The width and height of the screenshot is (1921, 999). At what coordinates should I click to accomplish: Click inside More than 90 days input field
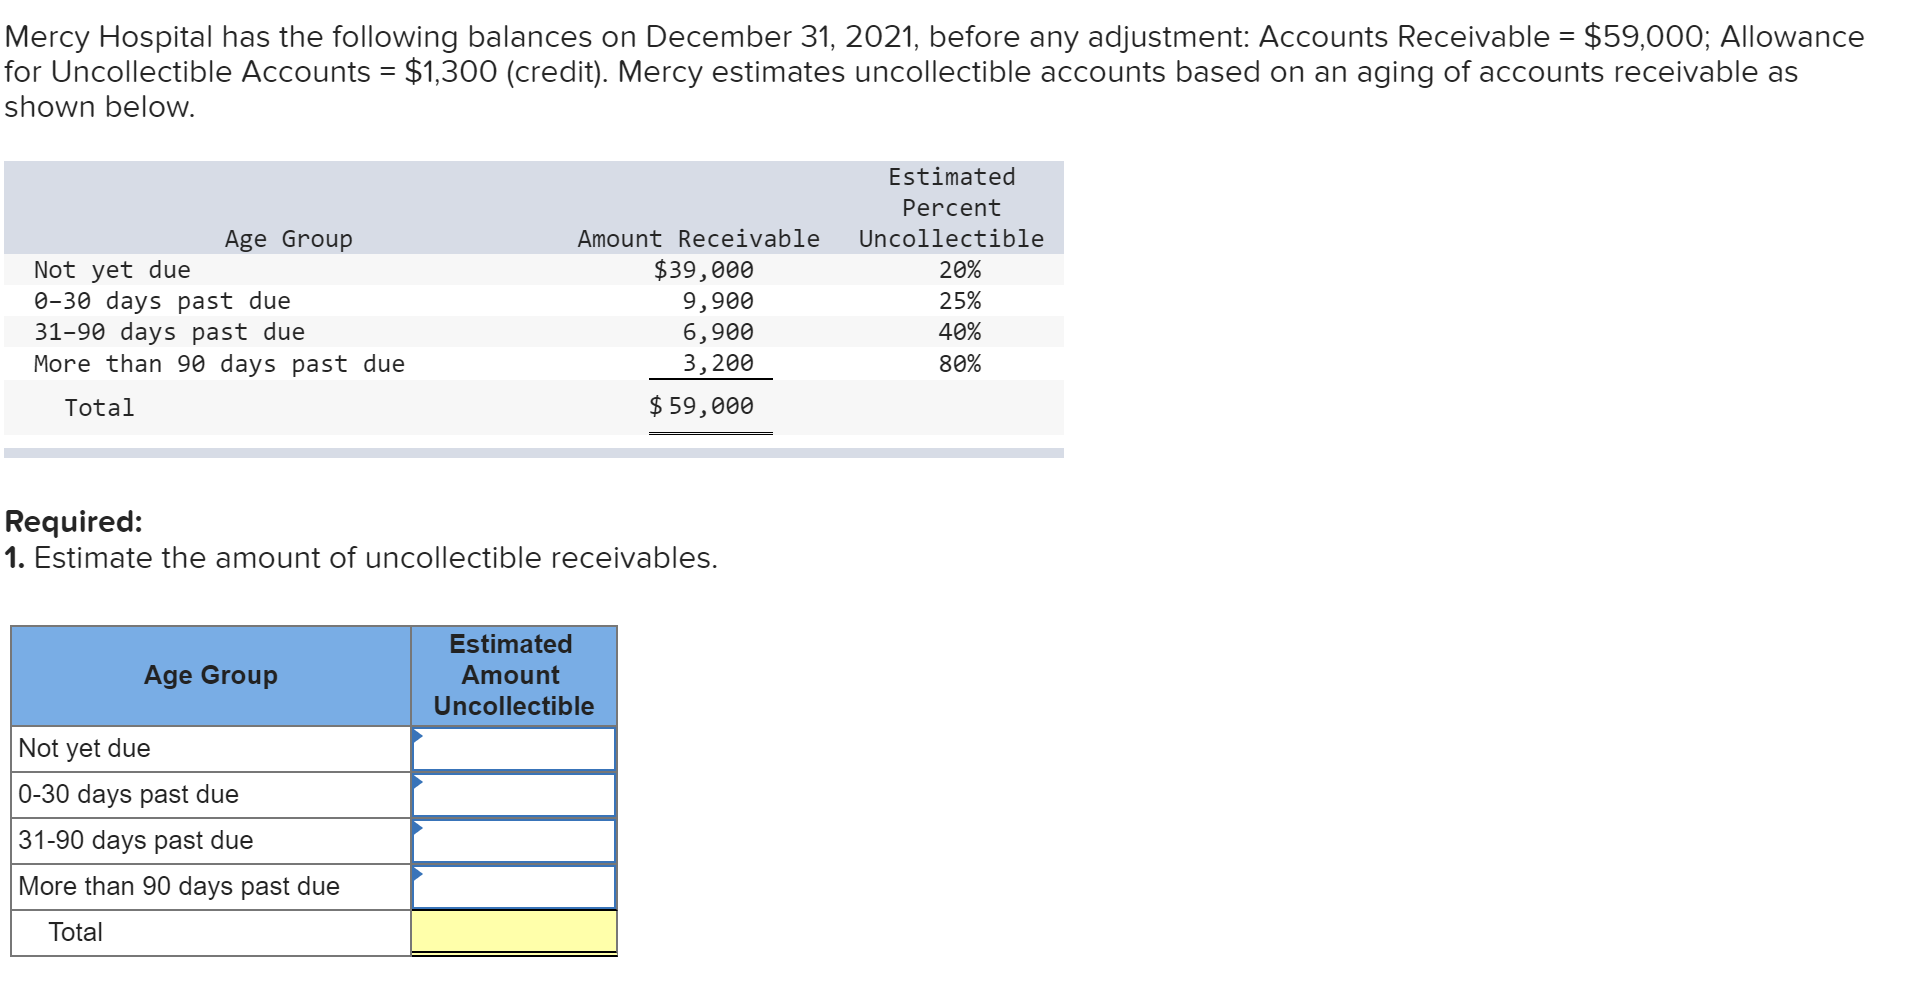click(x=515, y=886)
